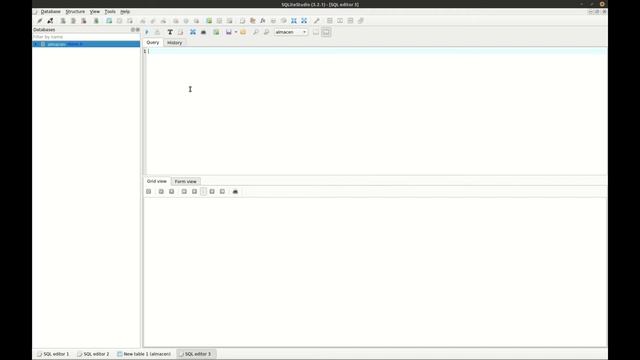
Task: Float the Databases panel with its header icon
Action: click(x=133, y=30)
